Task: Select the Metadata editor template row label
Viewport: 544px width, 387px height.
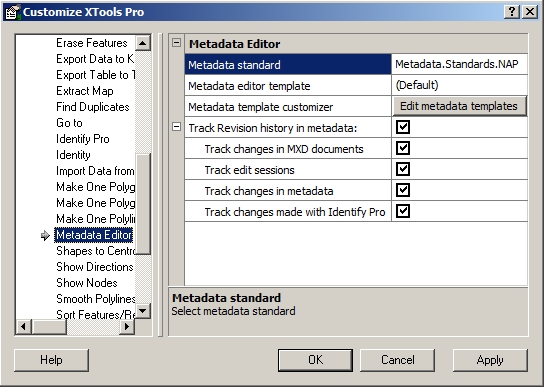Action: [x=288, y=85]
